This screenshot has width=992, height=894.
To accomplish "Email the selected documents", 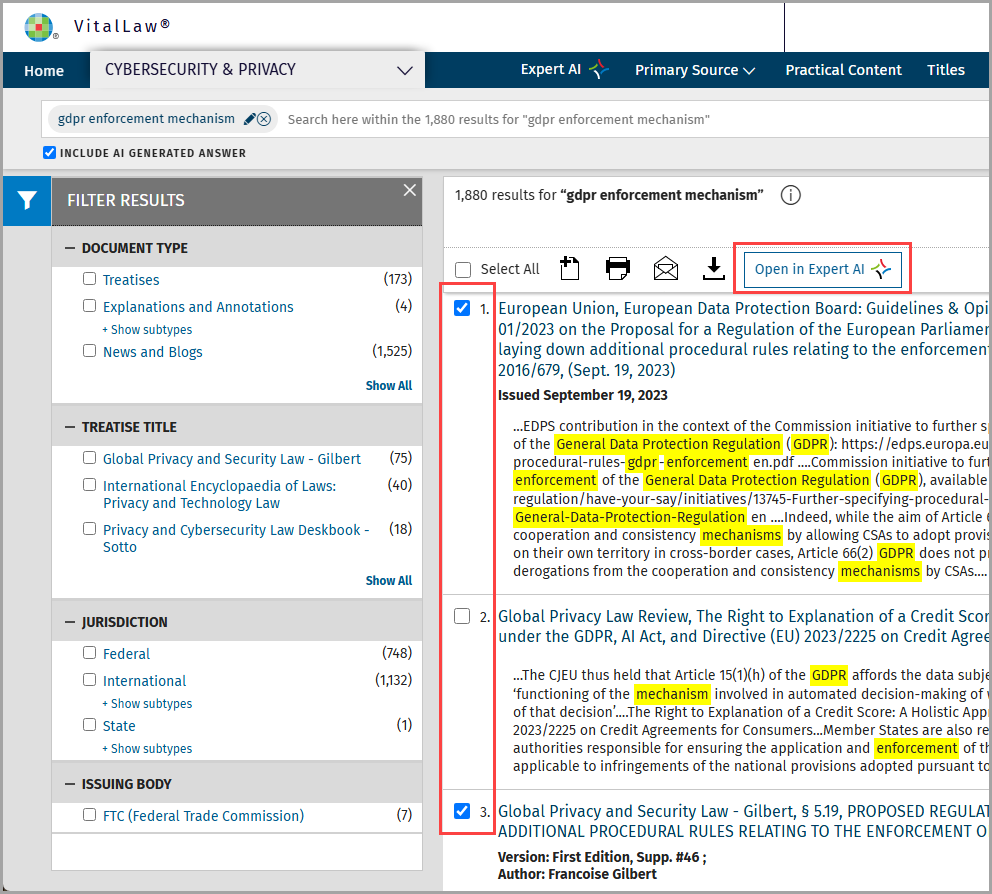I will coord(666,268).
